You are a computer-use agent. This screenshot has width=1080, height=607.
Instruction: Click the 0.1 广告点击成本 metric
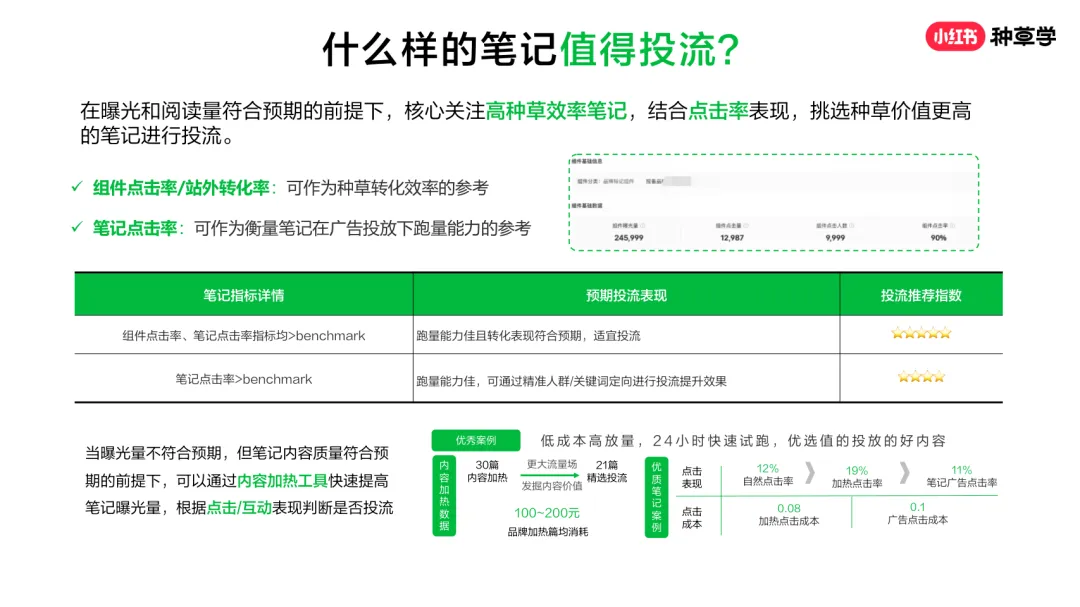coord(917,513)
